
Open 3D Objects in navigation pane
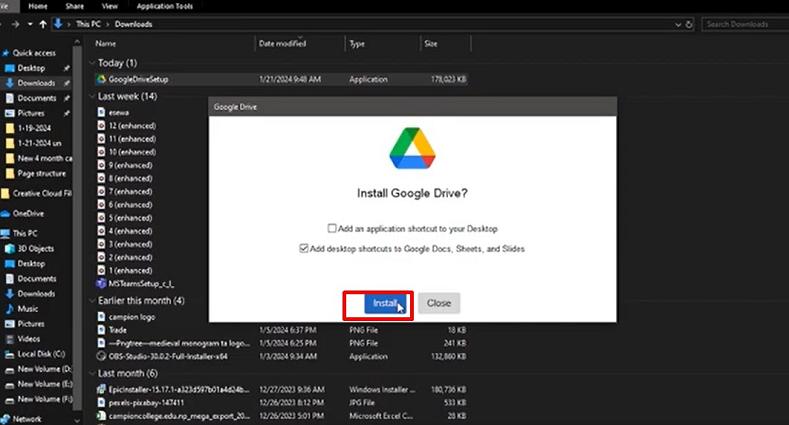click(x=35, y=248)
